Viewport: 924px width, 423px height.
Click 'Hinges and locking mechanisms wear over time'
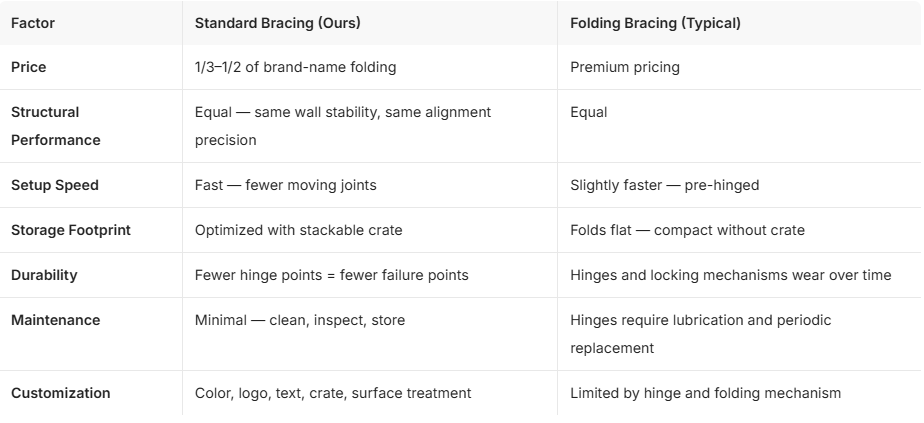point(731,275)
